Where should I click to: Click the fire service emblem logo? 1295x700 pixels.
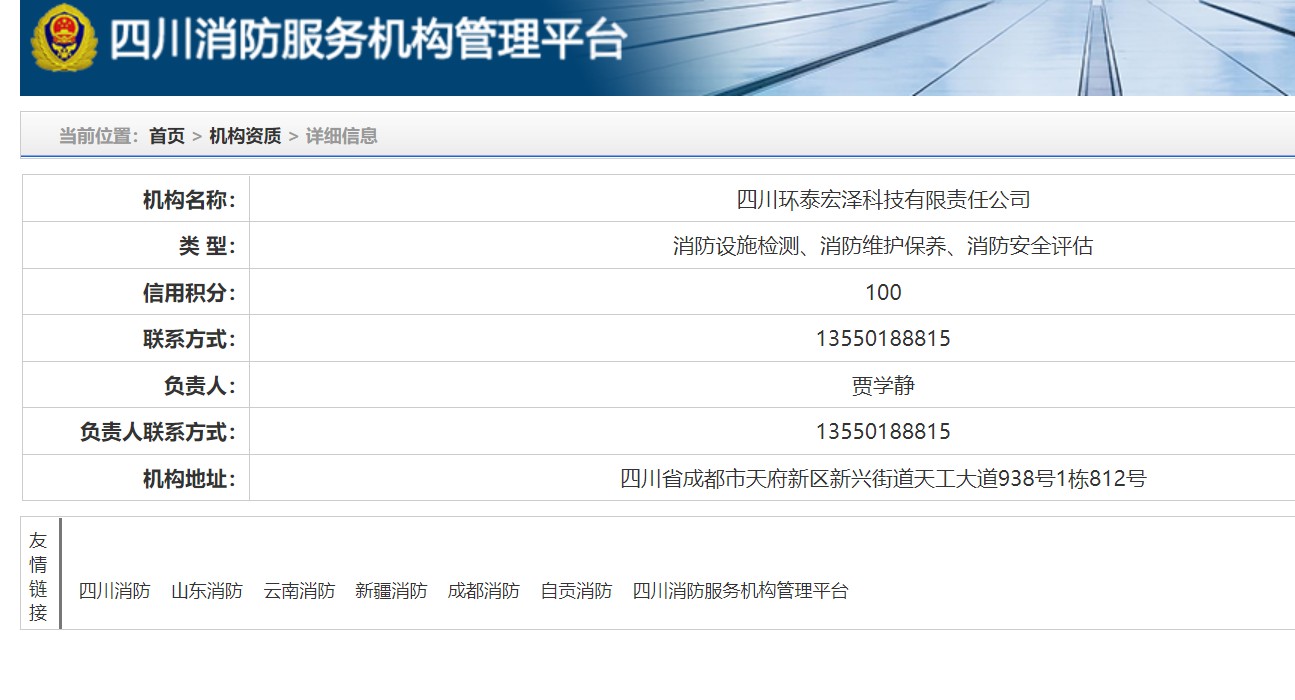click(x=64, y=41)
